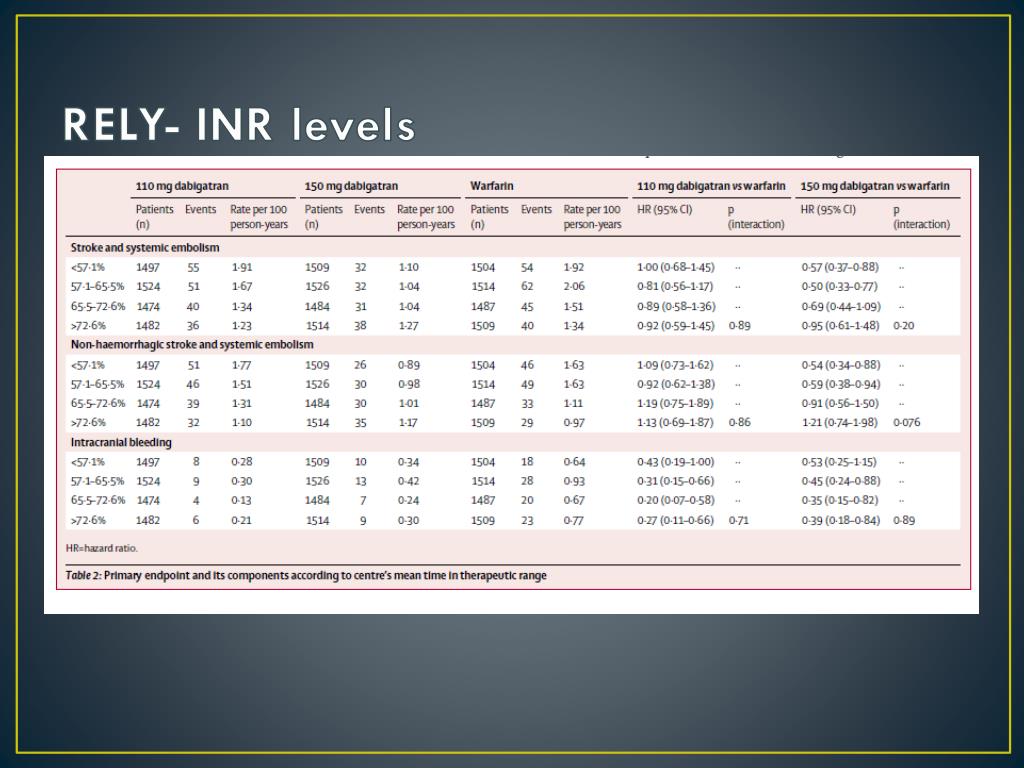This screenshot has width=1024, height=768.
Task: Select hazard ratio "0·20 (0·07–0·58)"
Action: coord(676,500)
